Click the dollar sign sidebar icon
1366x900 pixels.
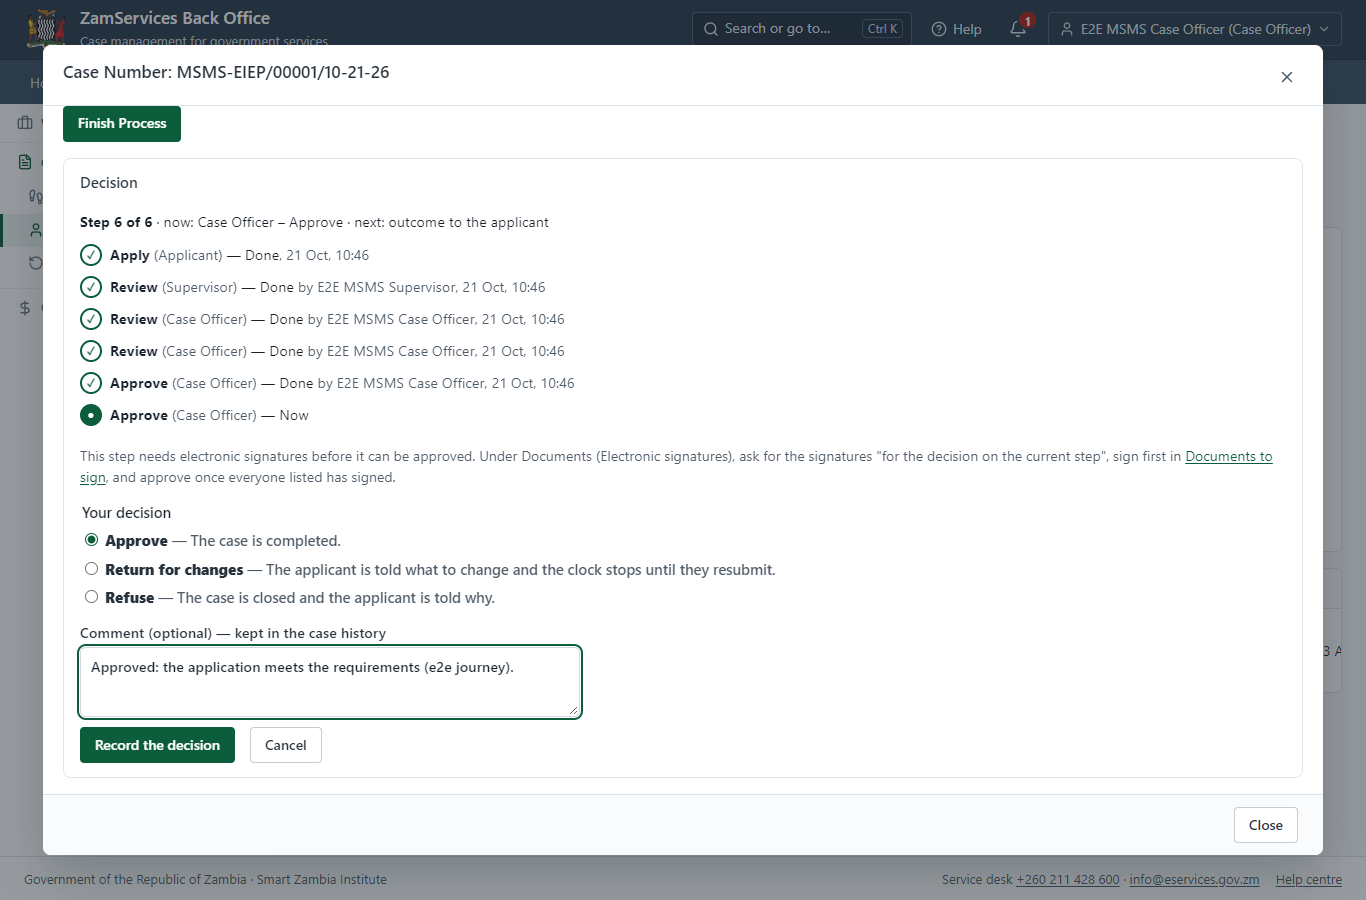coord(25,308)
